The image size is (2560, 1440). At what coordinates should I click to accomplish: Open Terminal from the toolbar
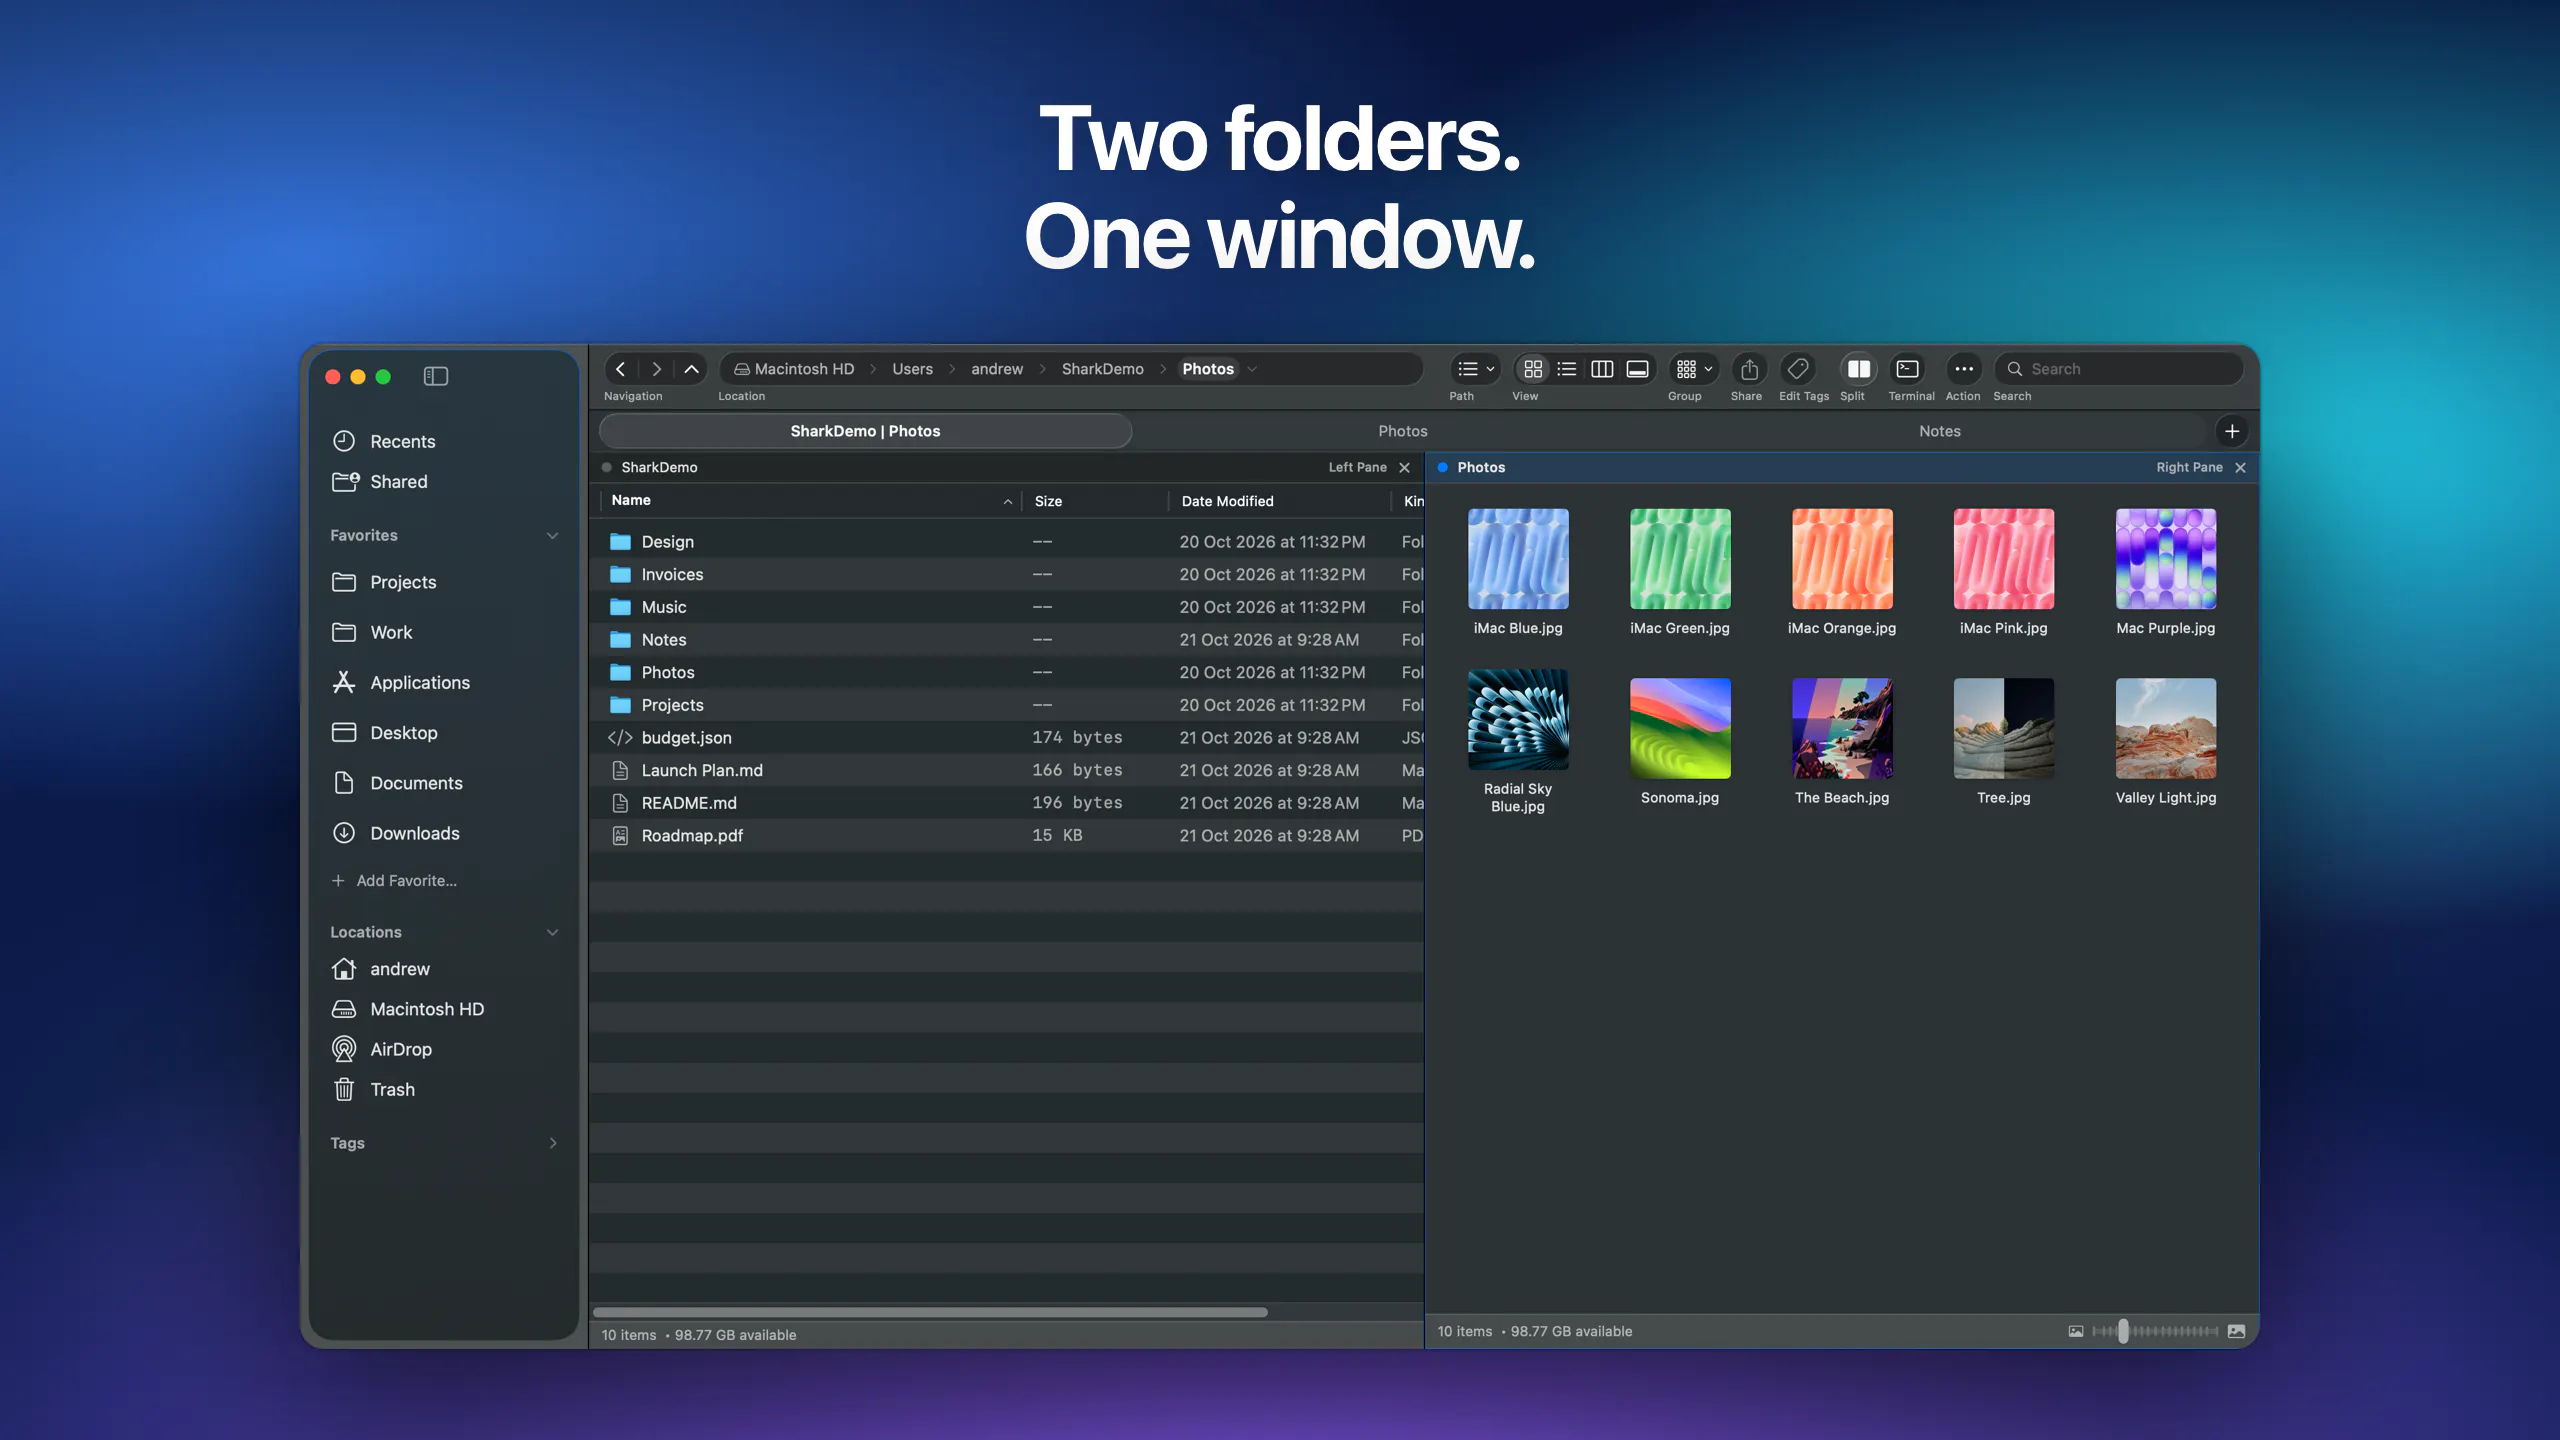1907,369
